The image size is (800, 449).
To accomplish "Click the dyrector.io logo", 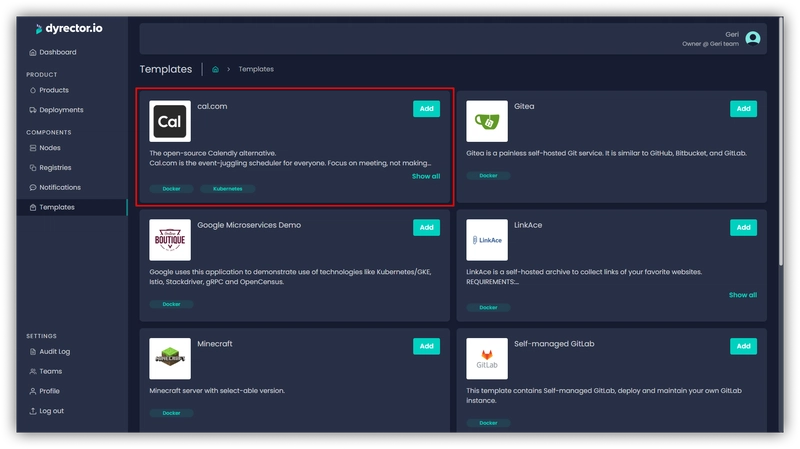I will point(68,29).
